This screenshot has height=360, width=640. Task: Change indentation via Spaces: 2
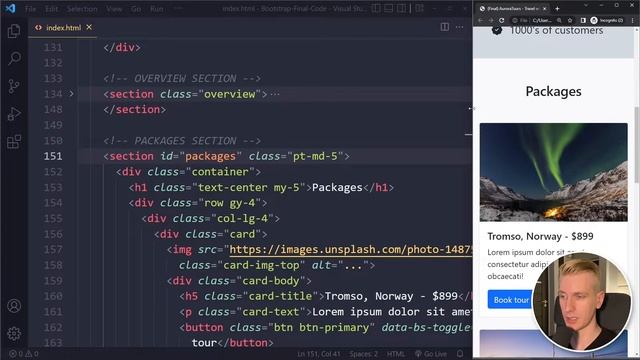(363, 354)
